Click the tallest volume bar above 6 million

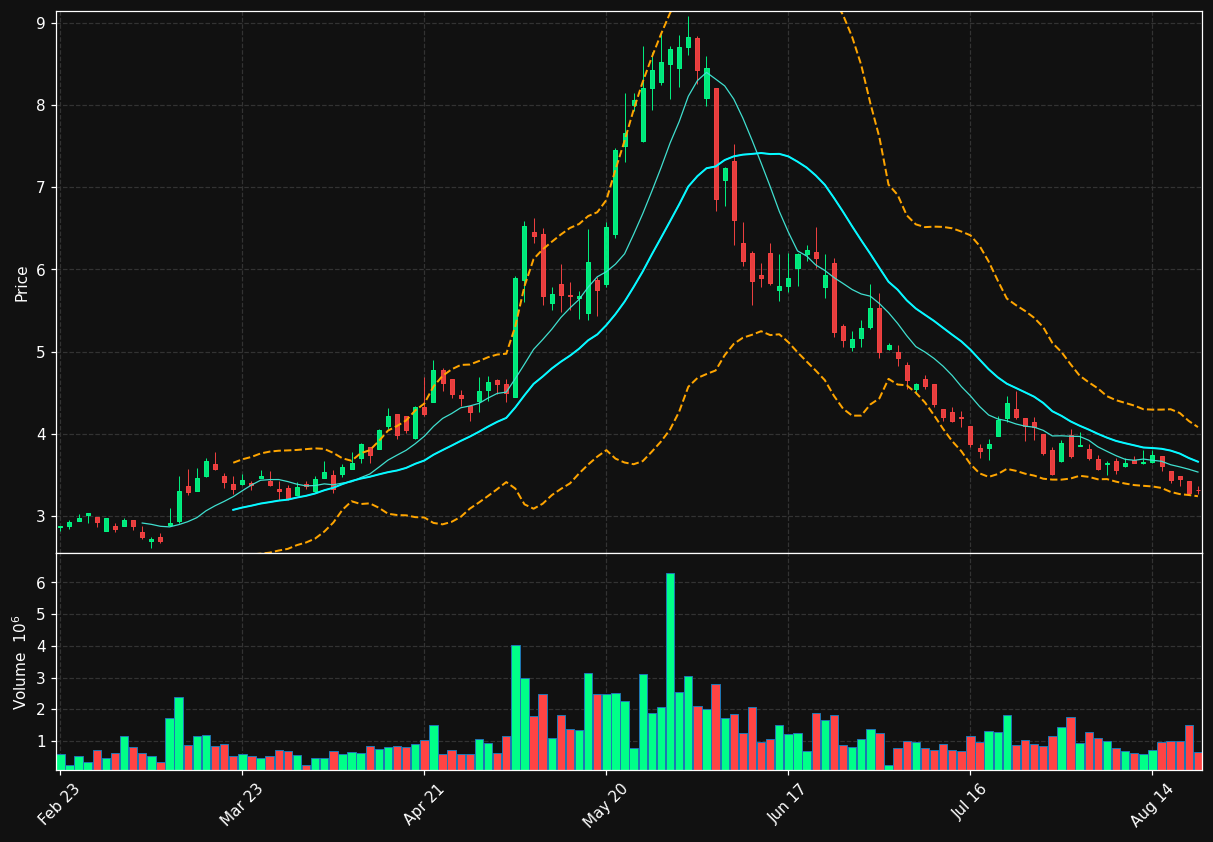point(670,671)
